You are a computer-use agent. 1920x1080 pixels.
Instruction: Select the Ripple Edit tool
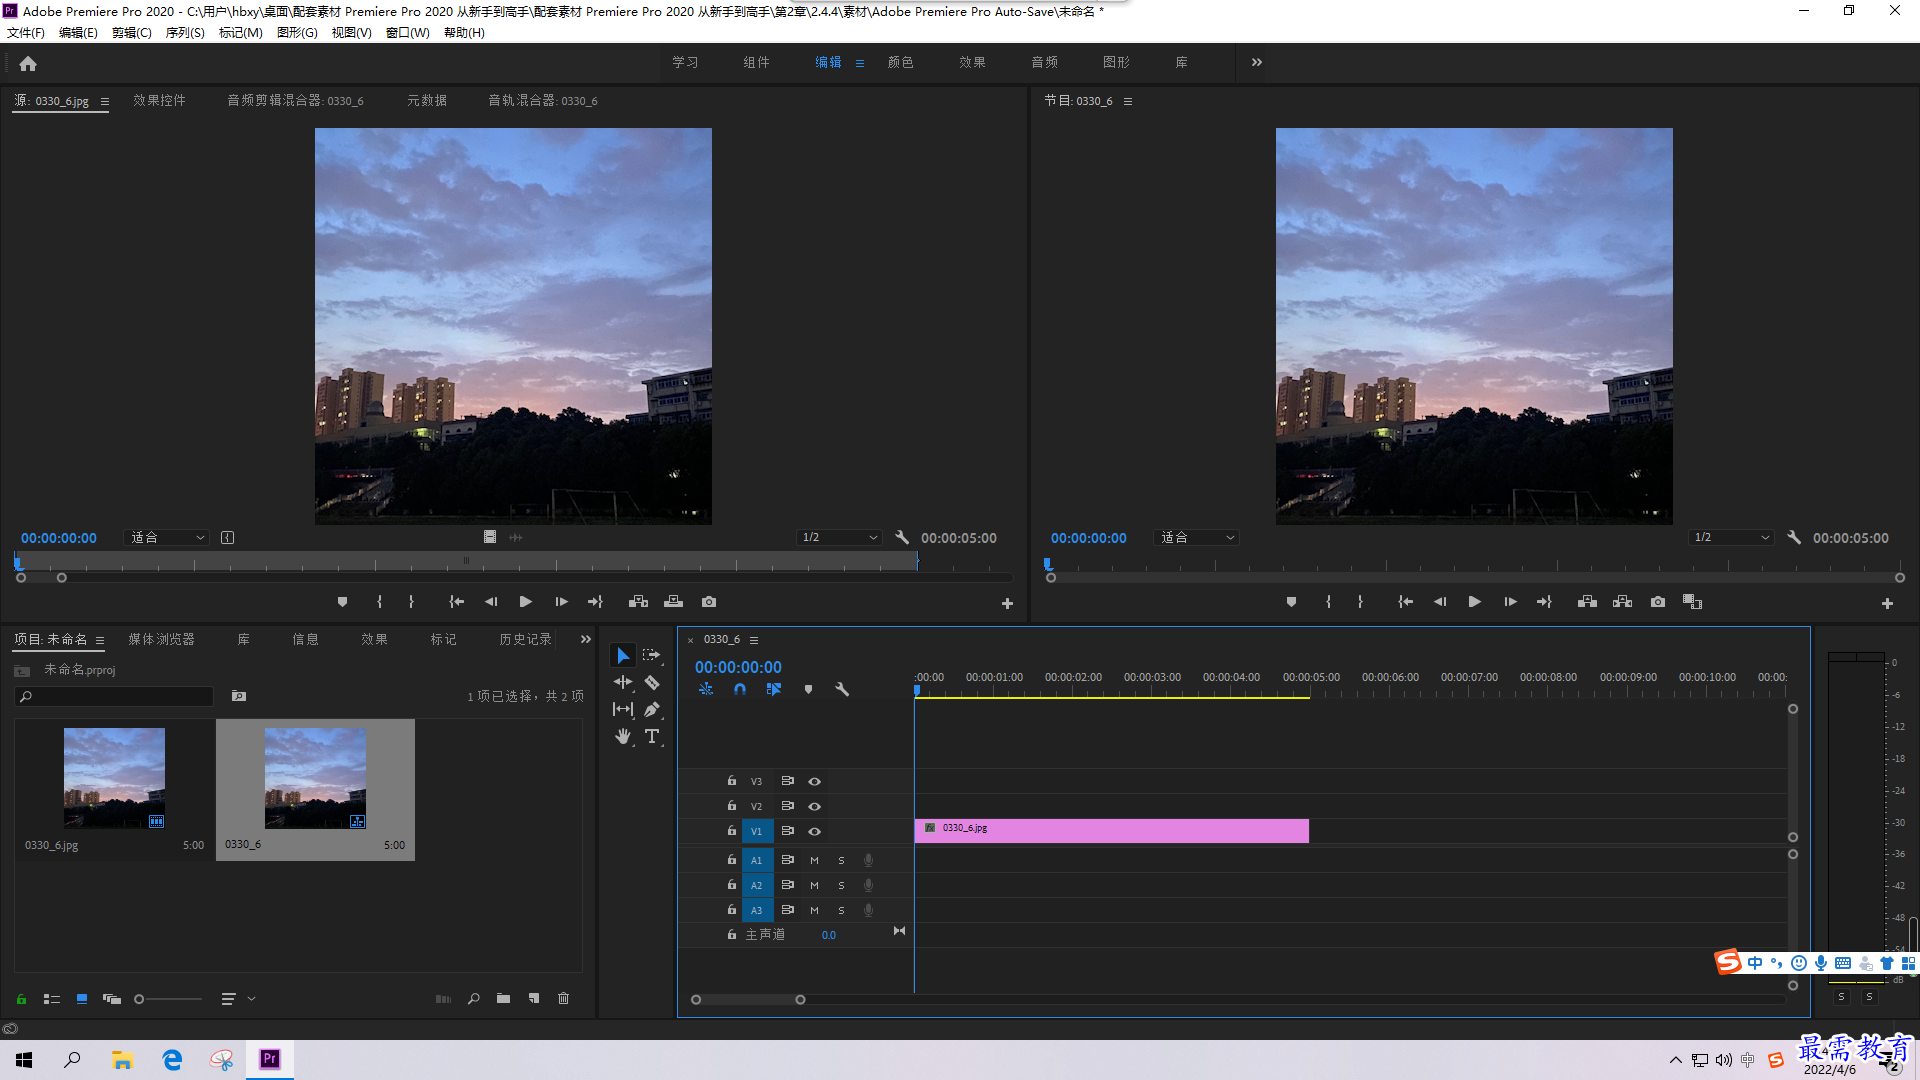point(623,682)
